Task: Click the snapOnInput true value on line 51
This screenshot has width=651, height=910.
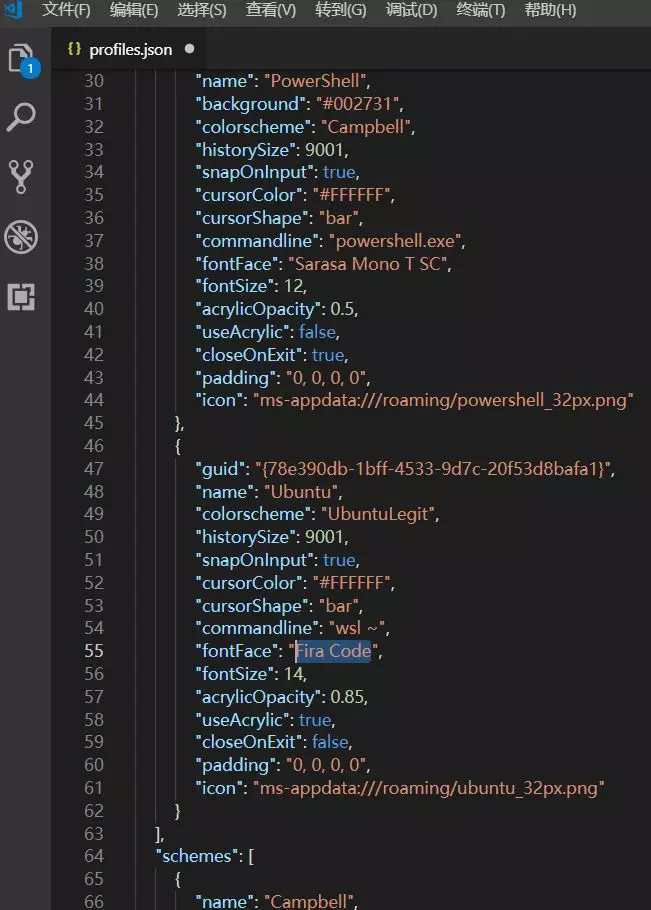Action: pos(339,559)
